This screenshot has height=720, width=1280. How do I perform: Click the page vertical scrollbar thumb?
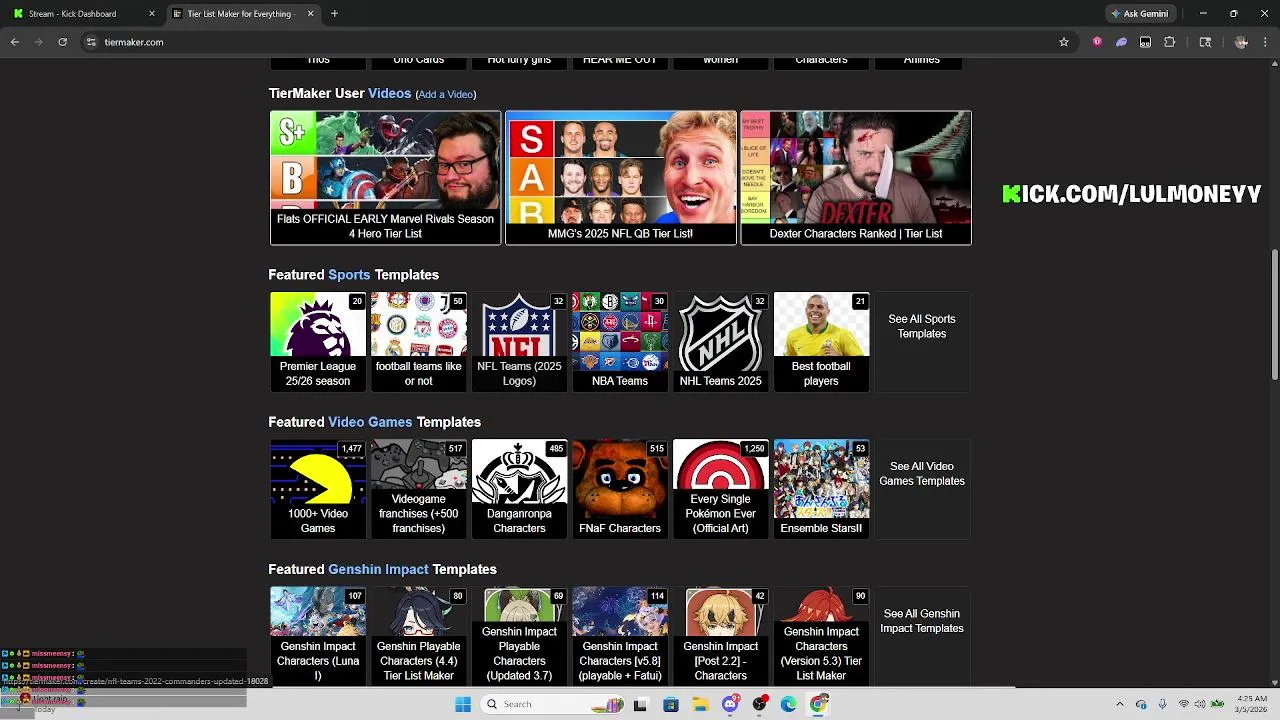pos(1274,314)
